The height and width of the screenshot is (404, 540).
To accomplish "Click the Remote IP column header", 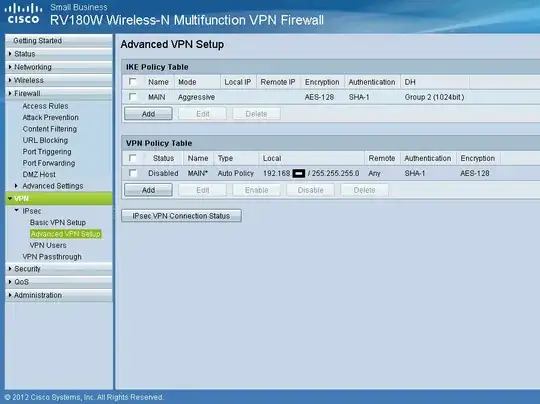I will pos(278,82).
